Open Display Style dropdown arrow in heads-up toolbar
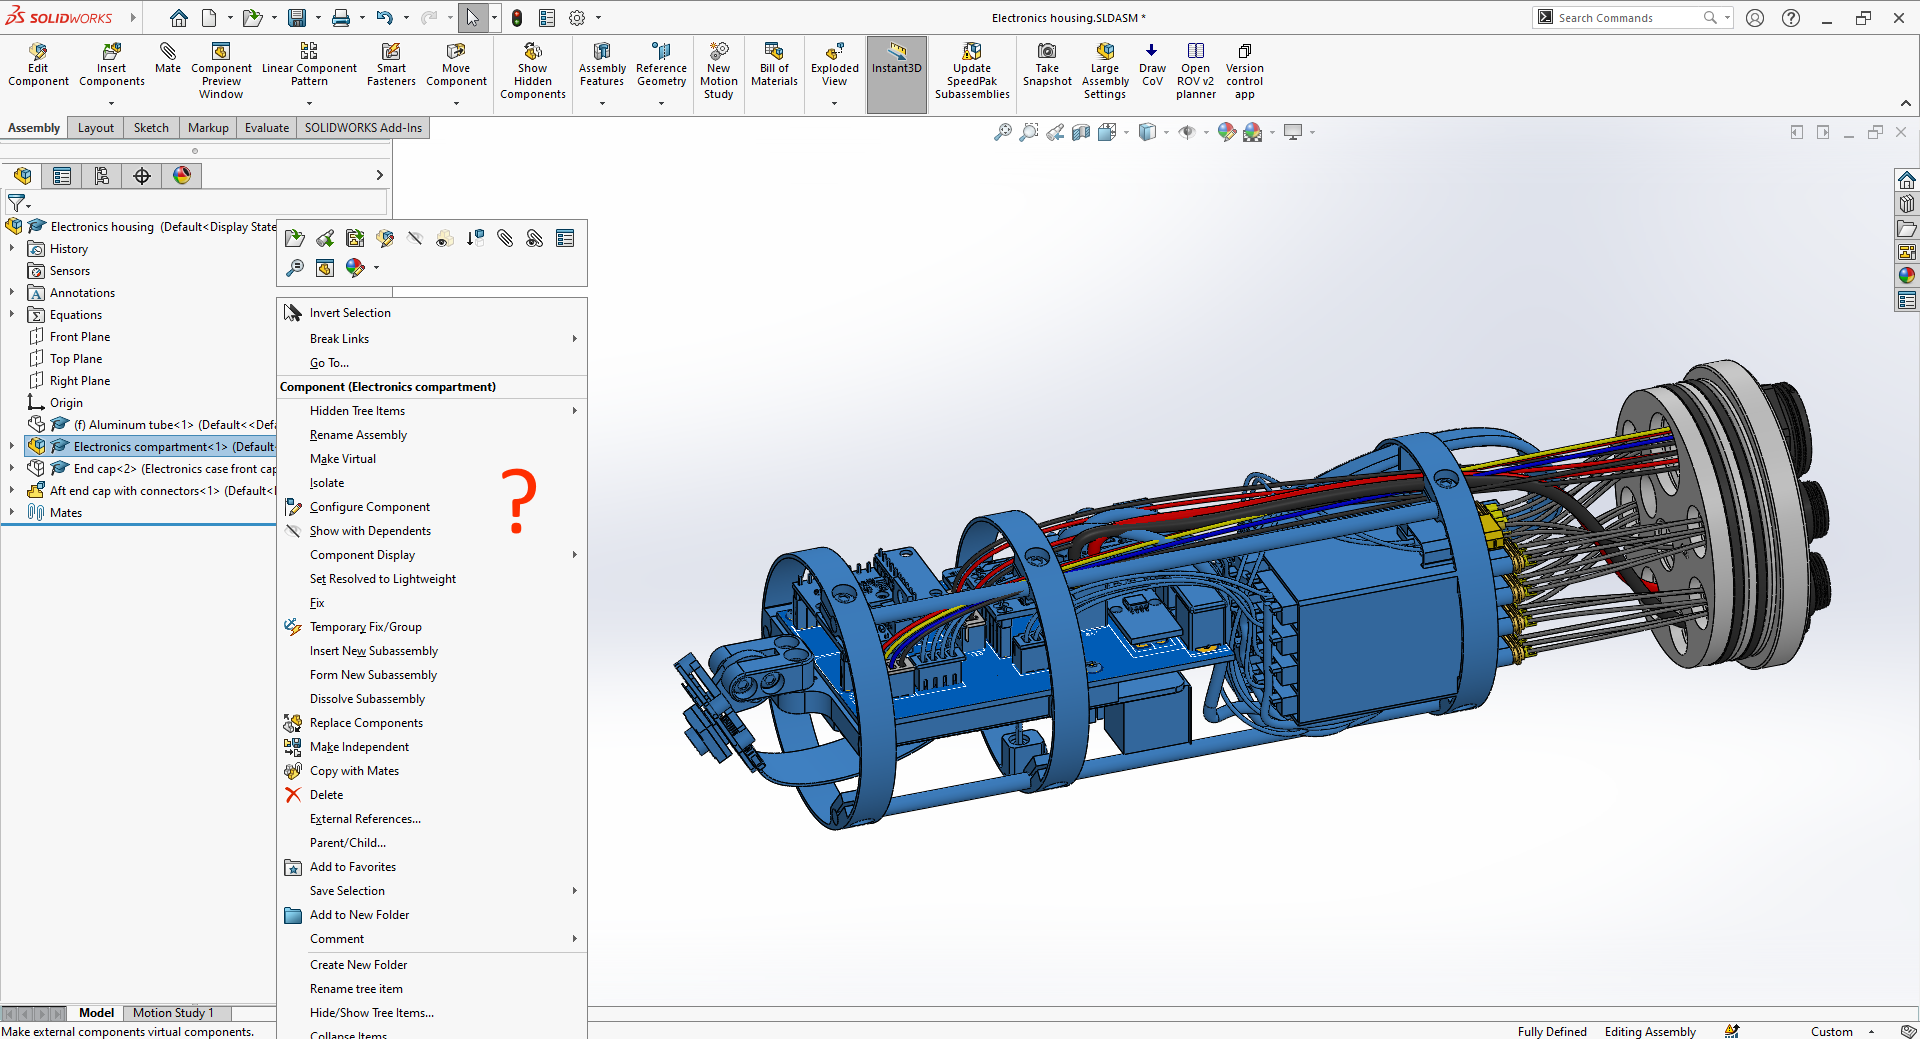 tap(1166, 132)
